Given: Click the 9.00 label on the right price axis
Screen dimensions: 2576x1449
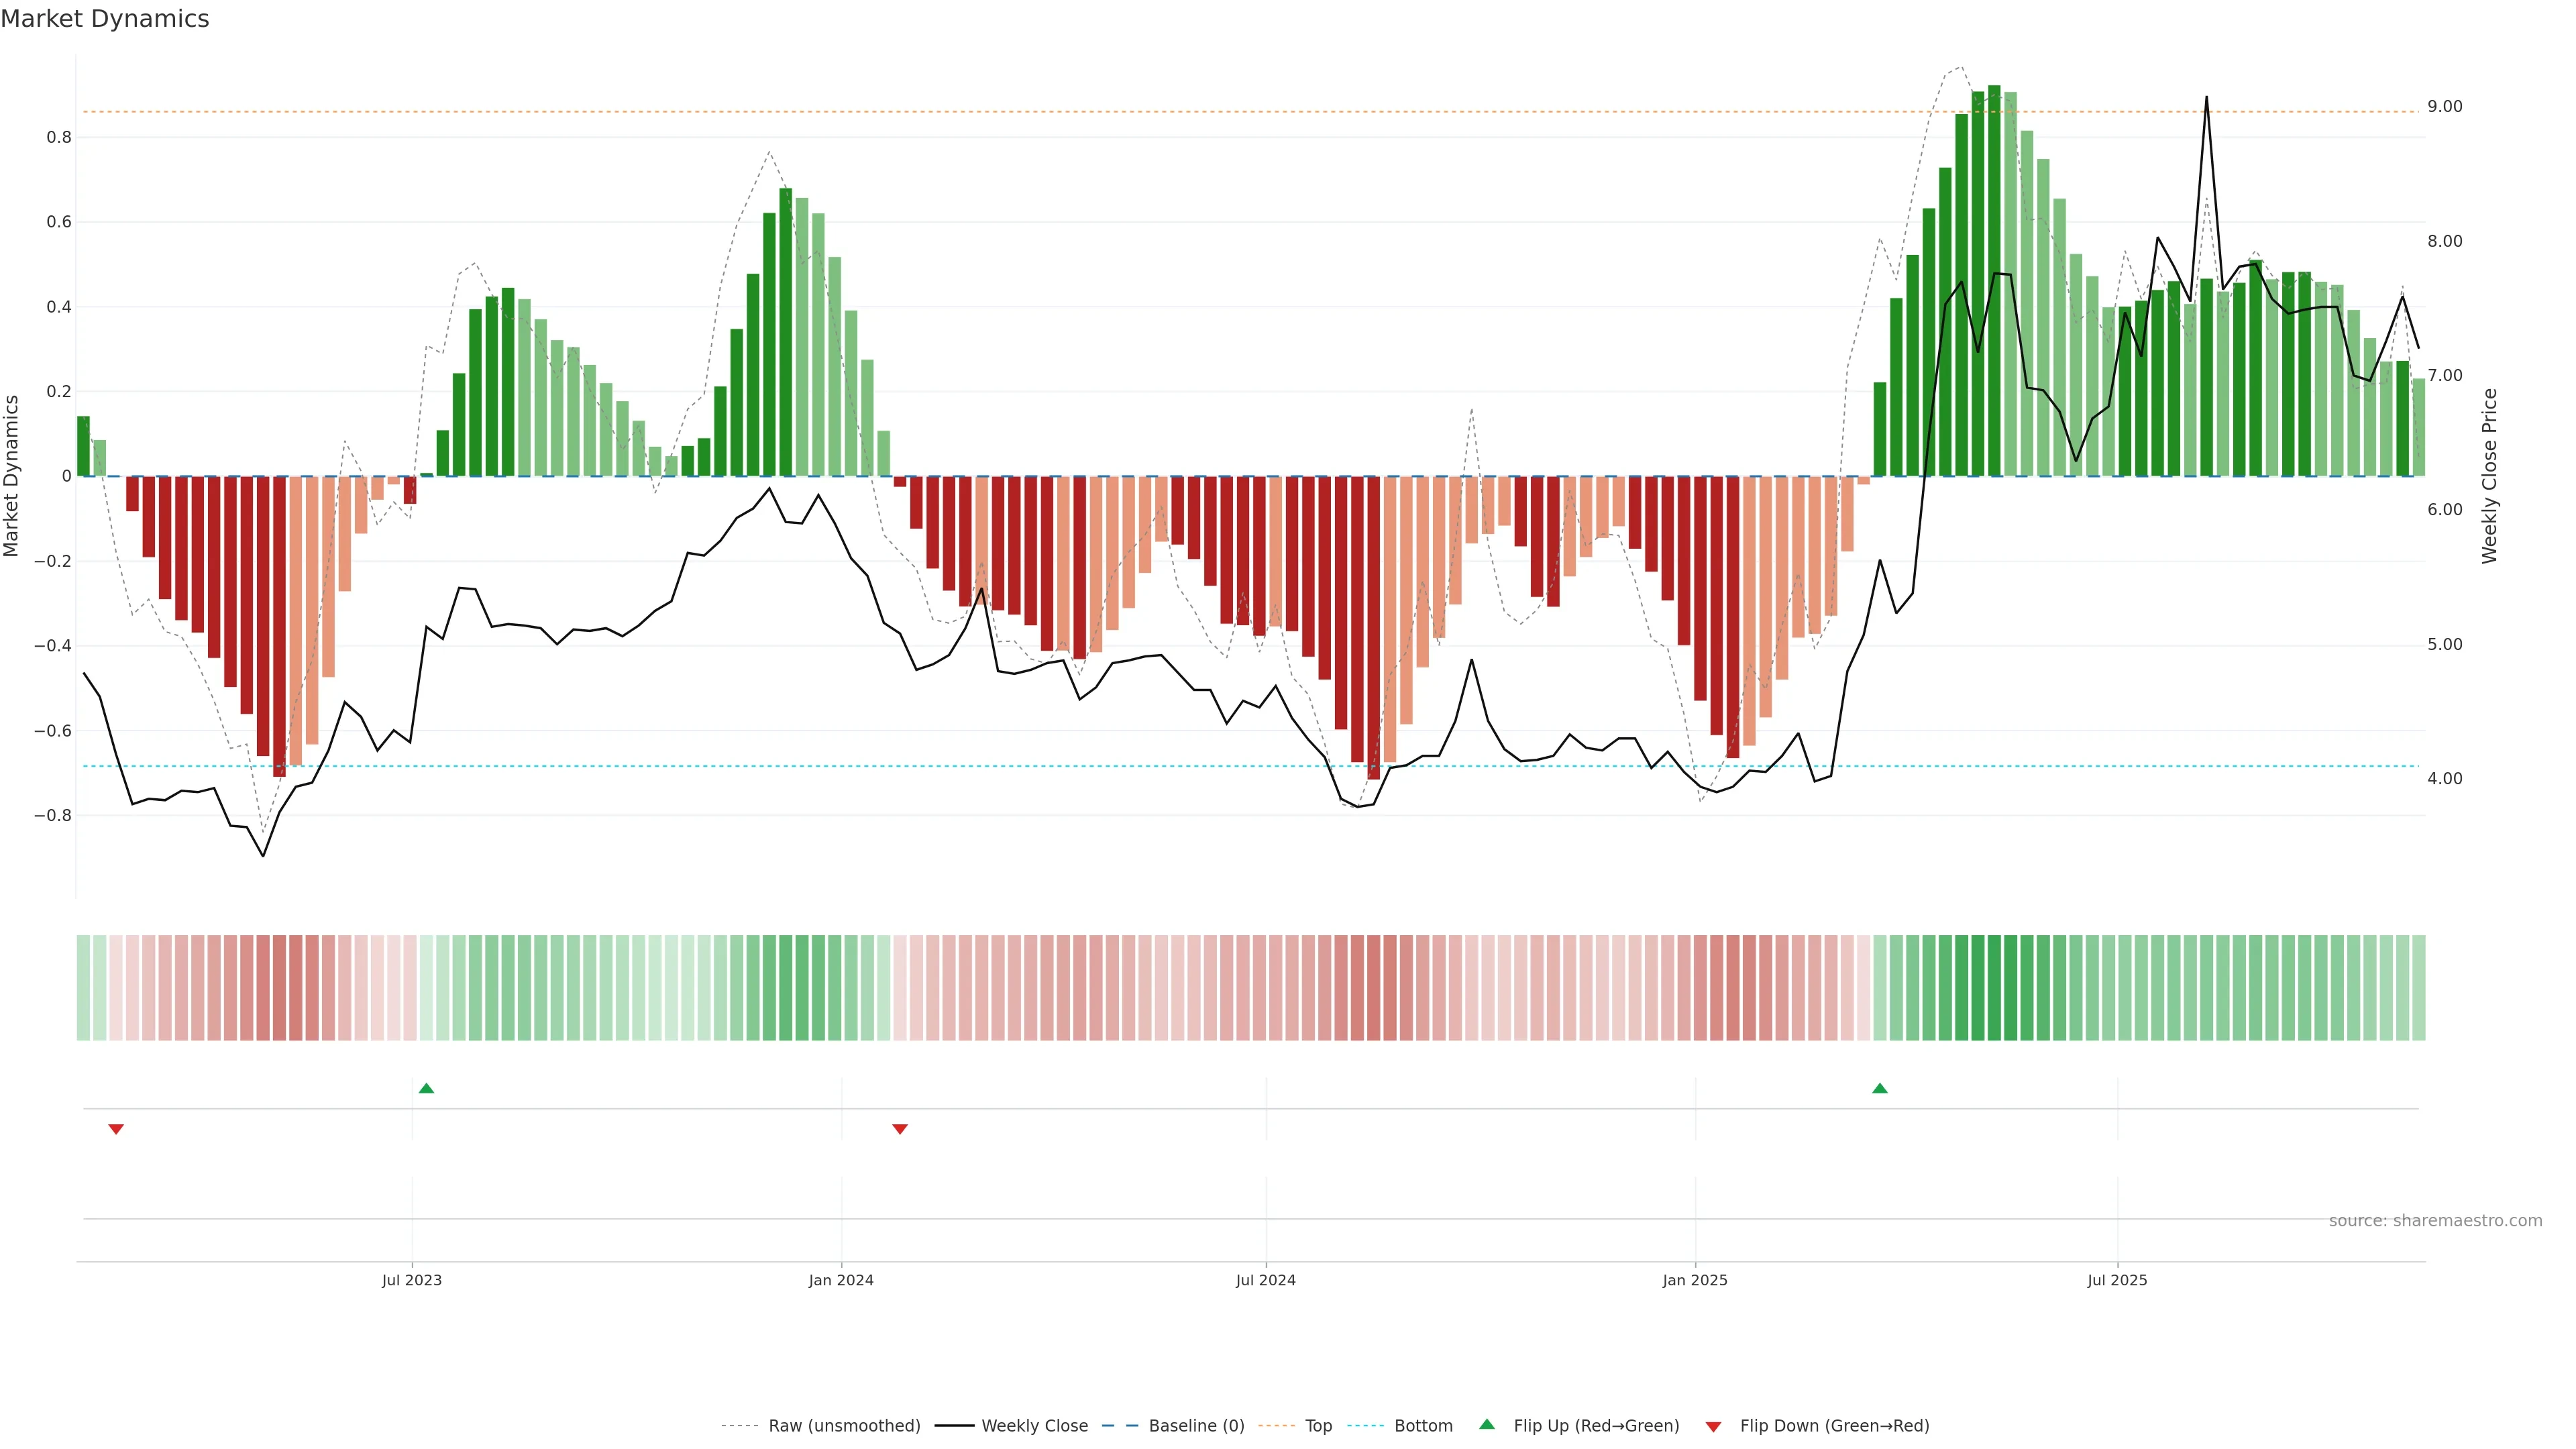Looking at the screenshot, I should coord(2444,107).
